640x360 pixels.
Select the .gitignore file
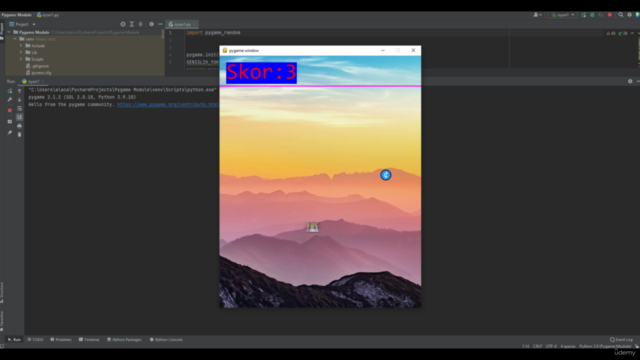[37, 66]
